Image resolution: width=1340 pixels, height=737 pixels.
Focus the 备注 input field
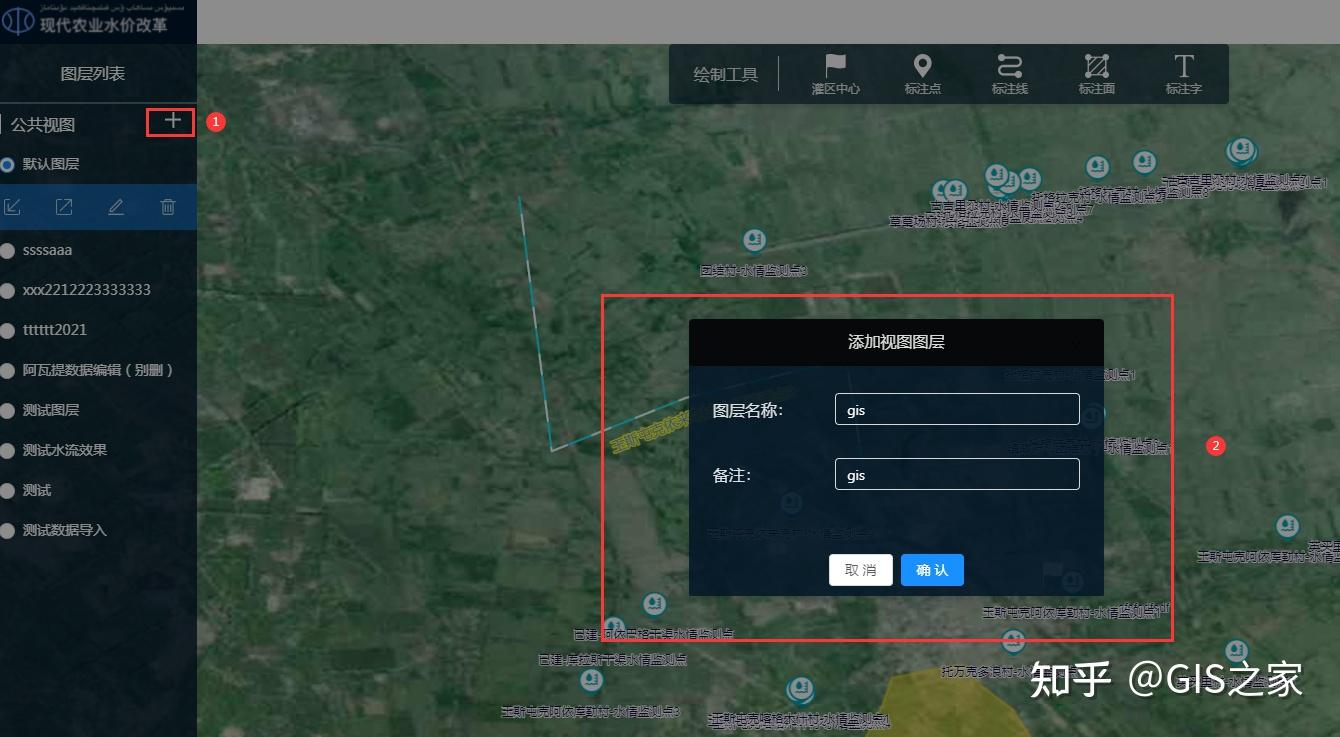(957, 474)
